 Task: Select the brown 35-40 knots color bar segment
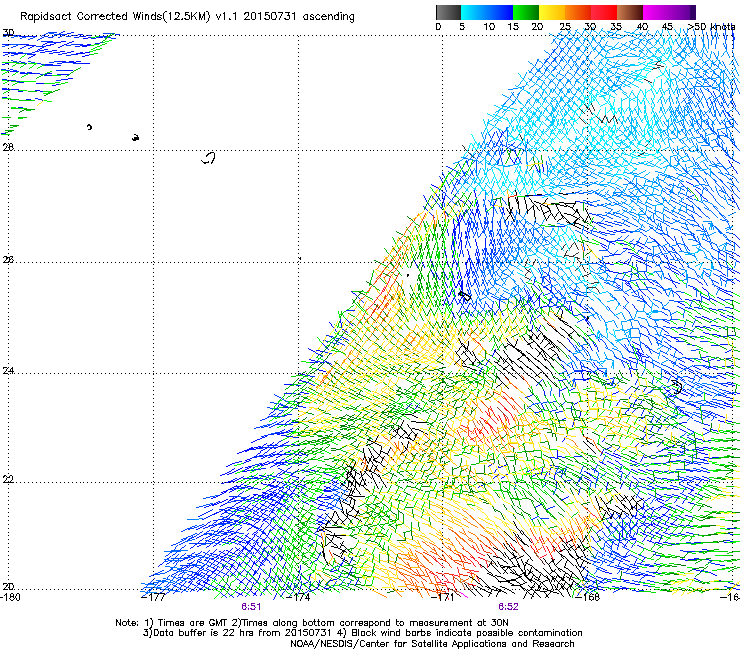pyautogui.click(x=630, y=12)
